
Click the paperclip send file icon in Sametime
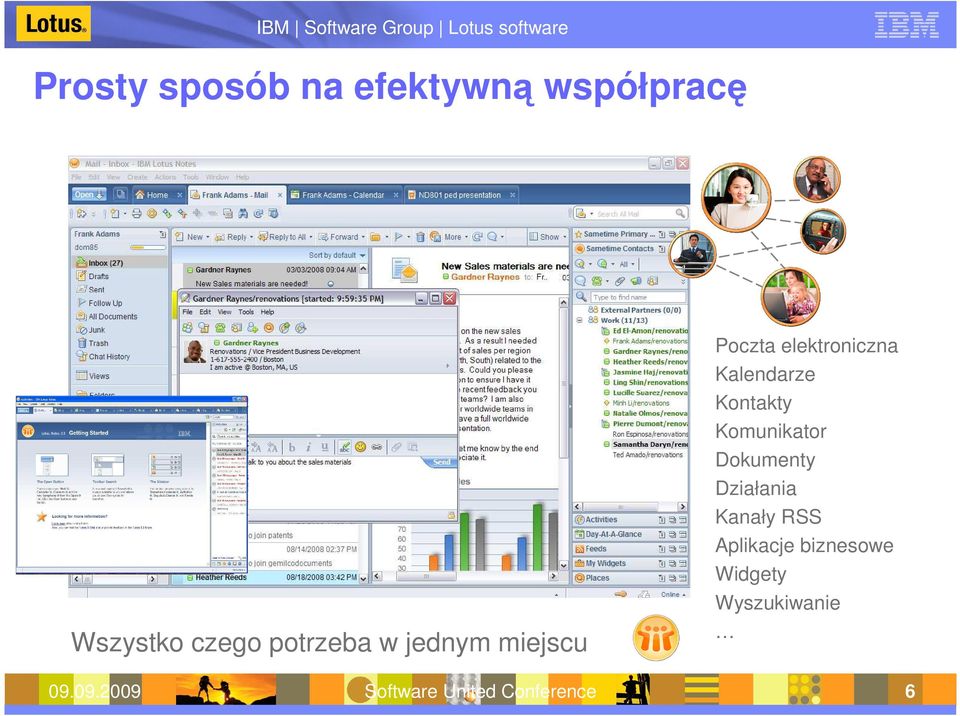click(x=620, y=281)
